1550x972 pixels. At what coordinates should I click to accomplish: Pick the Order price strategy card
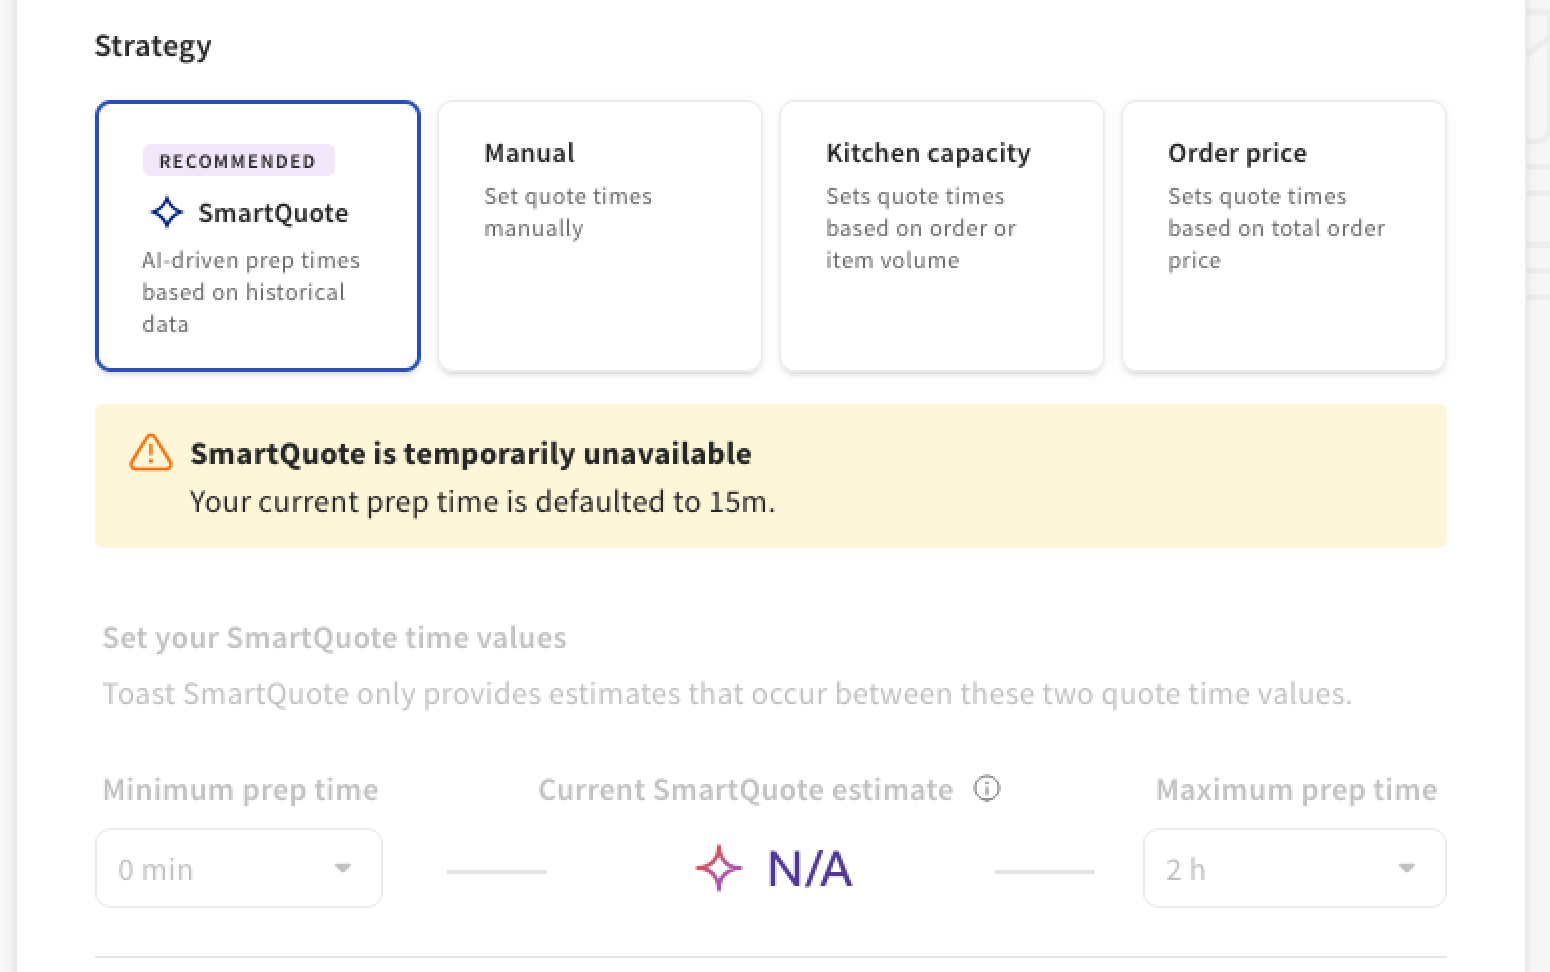(x=1283, y=236)
